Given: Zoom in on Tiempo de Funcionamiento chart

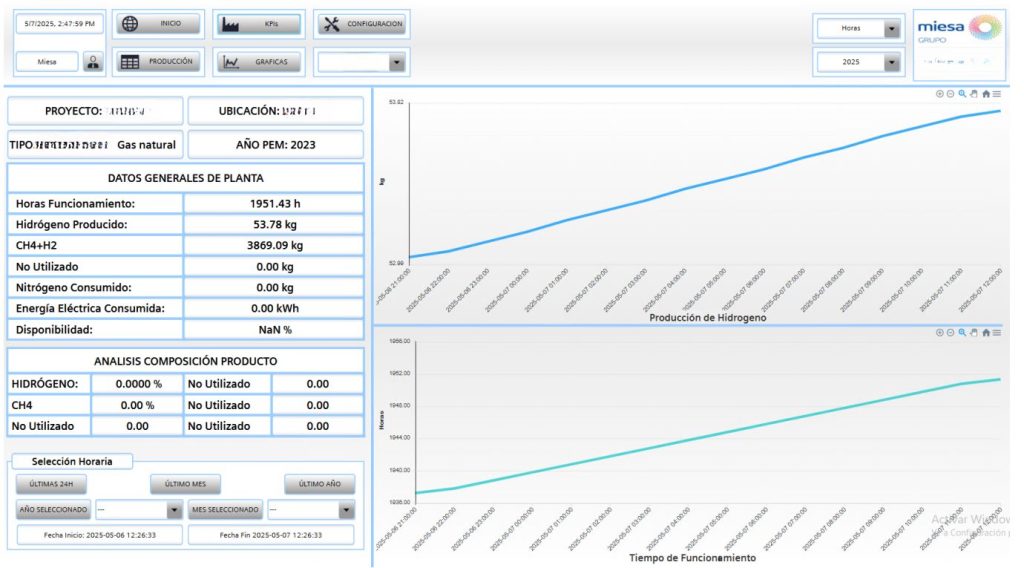Looking at the screenshot, I should [940, 332].
